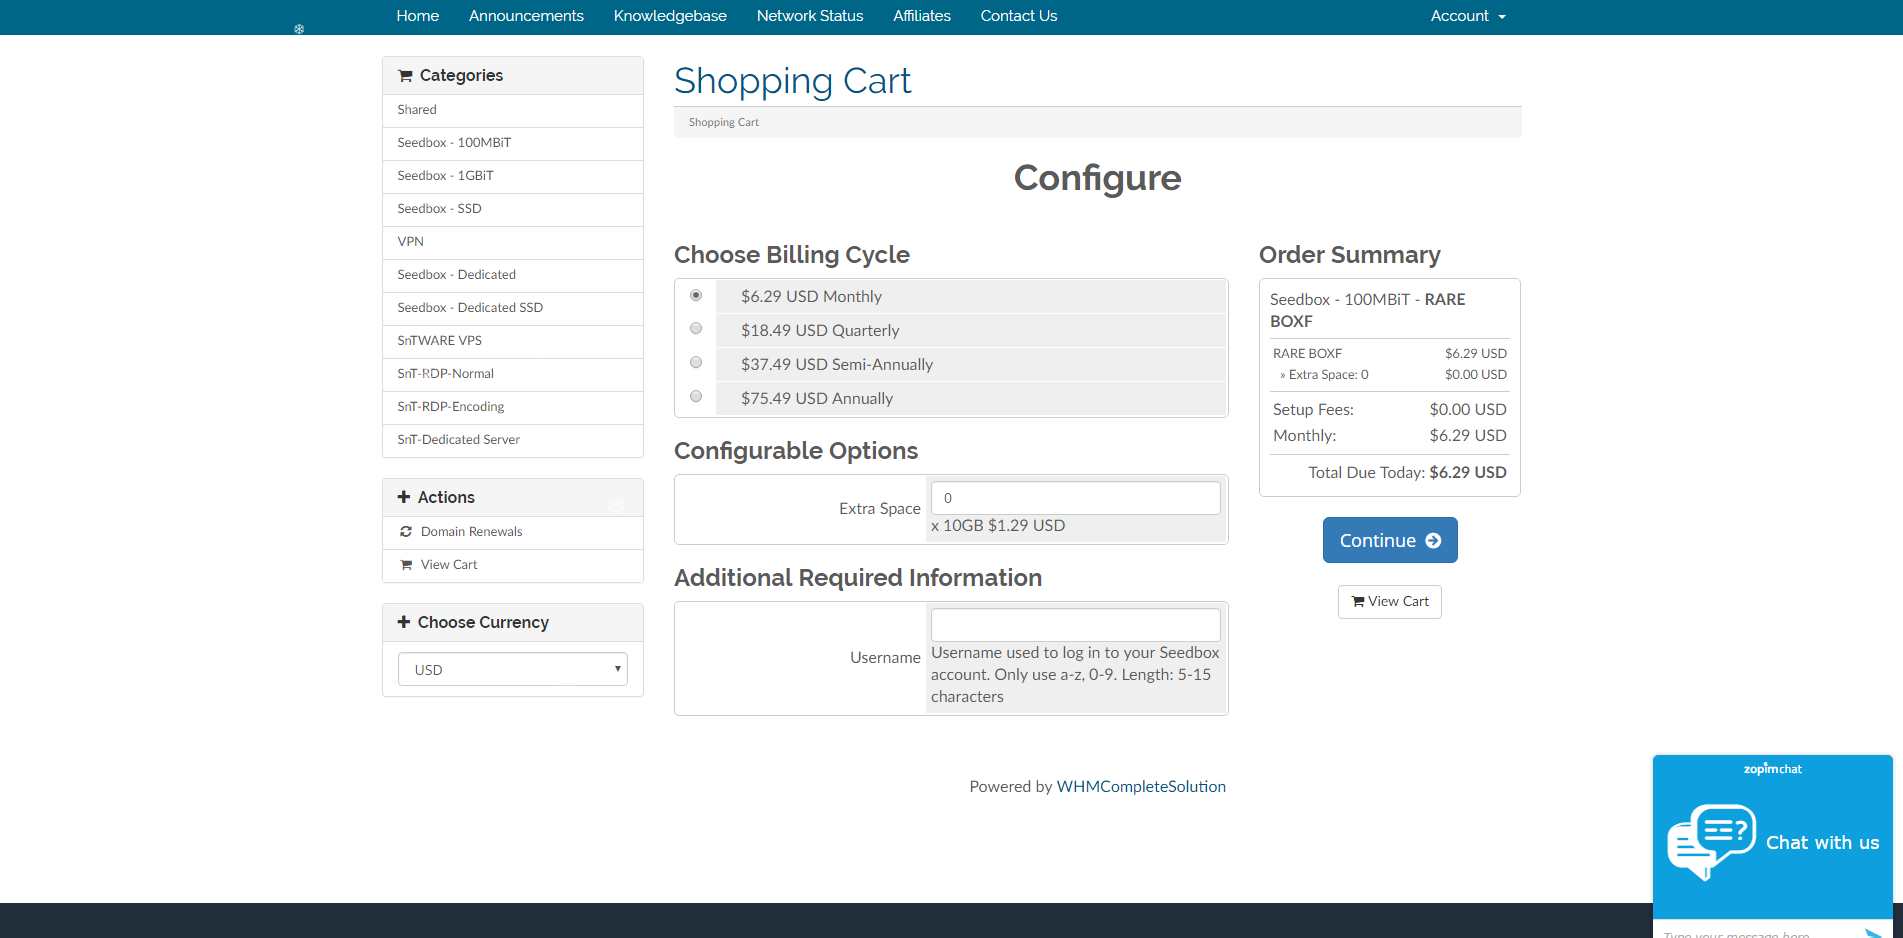Click the plus icon on the Actions panel
This screenshot has width=1903, height=938.
tap(403, 496)
